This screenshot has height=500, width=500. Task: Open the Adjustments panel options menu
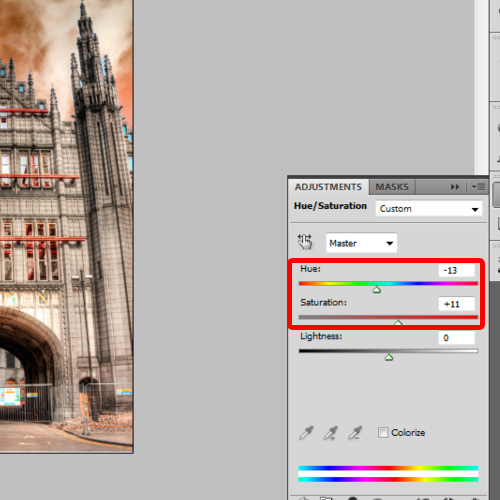[478, 187]
